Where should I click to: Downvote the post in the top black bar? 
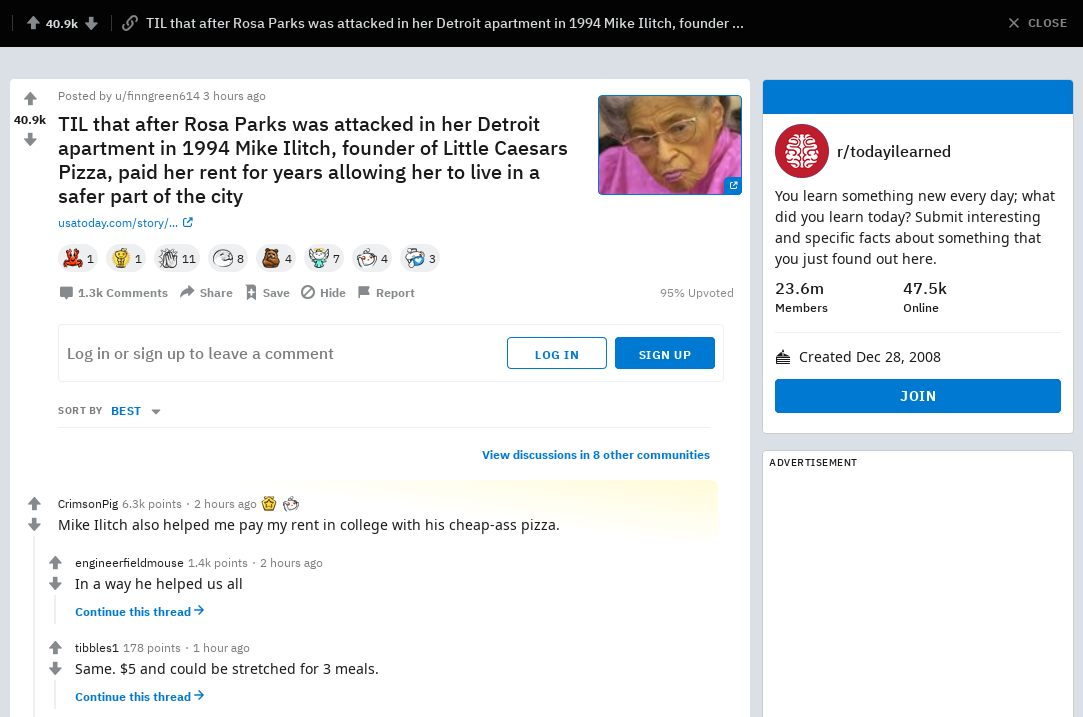coord(91,23)
